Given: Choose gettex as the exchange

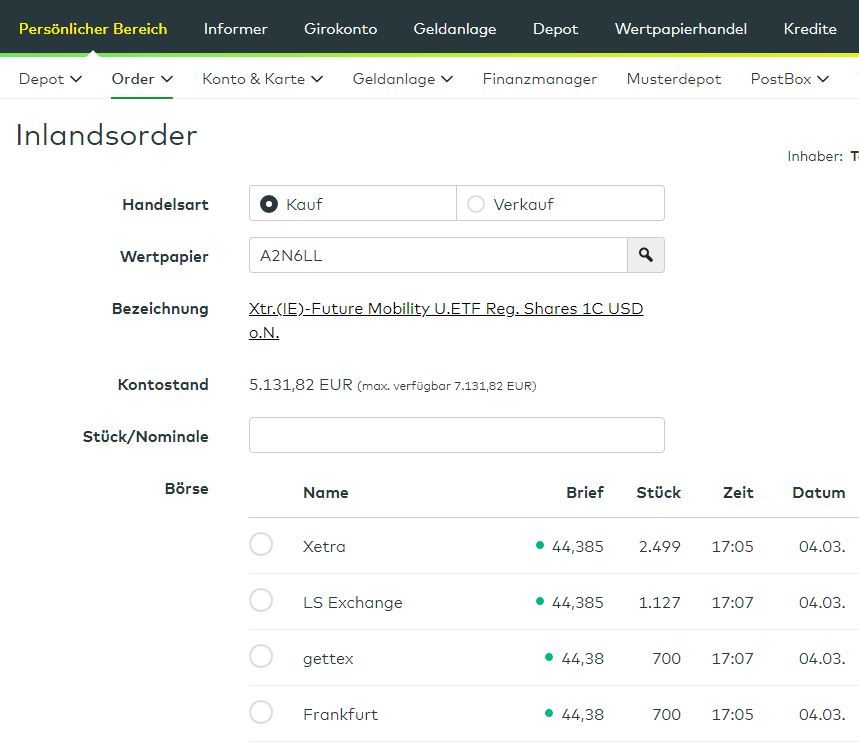Looking at the screenshot, I should pyautogui.click(x=261, y=657).
